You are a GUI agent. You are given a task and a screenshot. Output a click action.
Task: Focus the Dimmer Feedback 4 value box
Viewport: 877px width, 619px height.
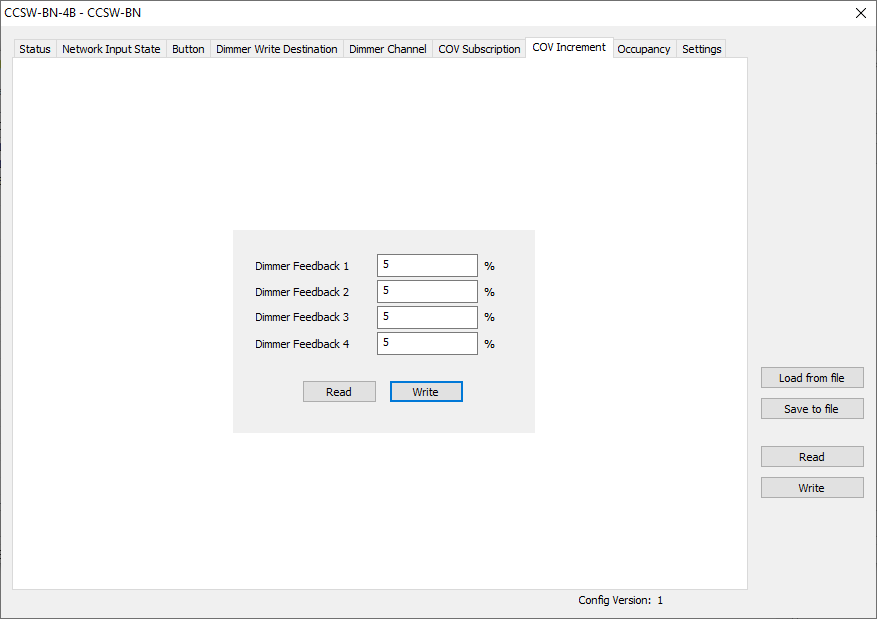427,343
